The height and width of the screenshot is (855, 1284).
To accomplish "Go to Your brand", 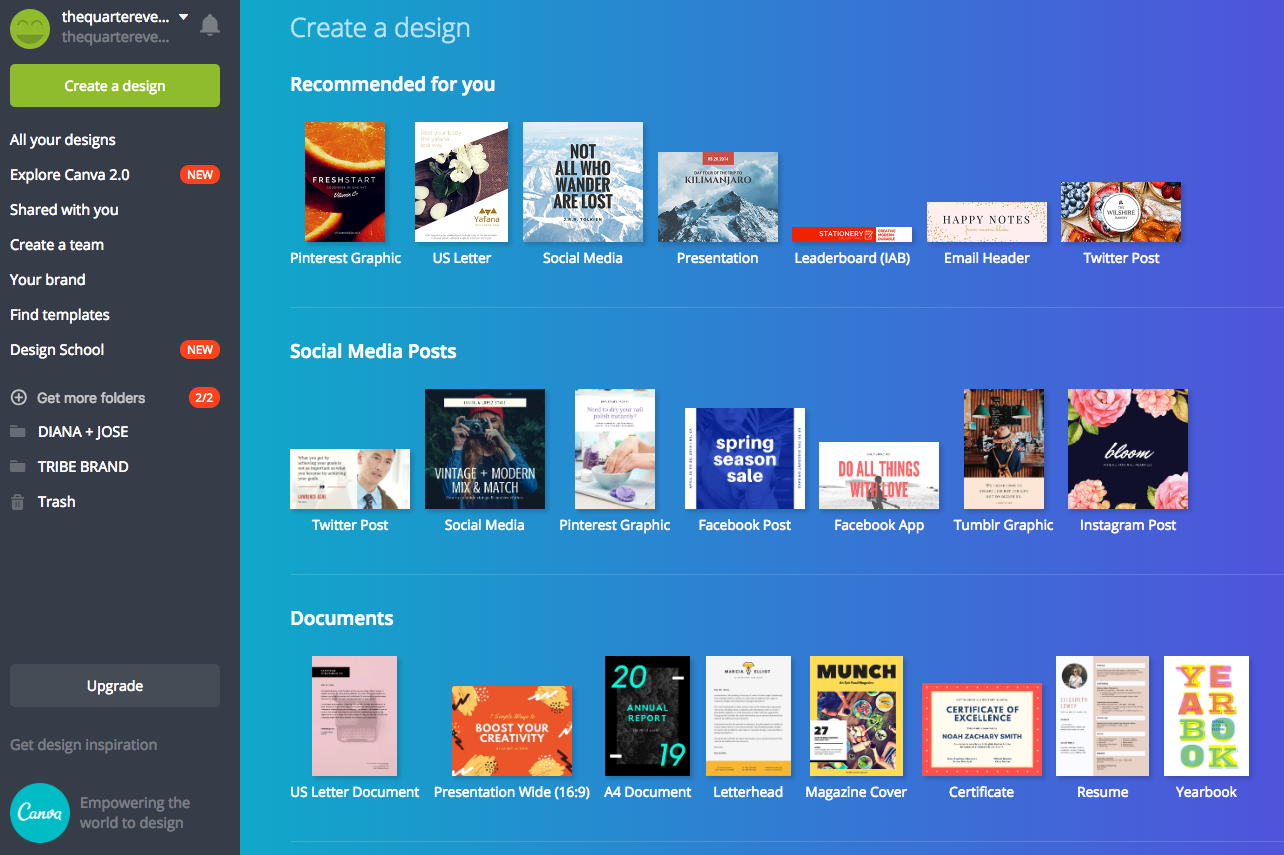I will 48,280.
